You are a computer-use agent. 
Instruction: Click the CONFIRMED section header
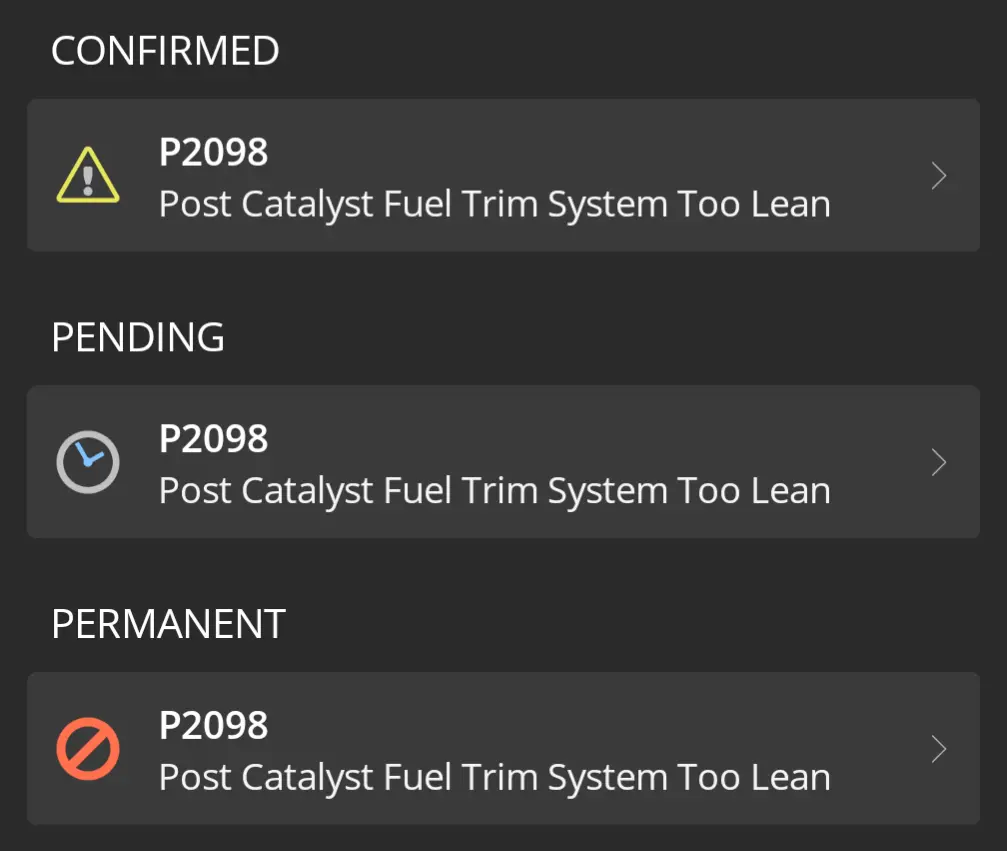point(165,51)
